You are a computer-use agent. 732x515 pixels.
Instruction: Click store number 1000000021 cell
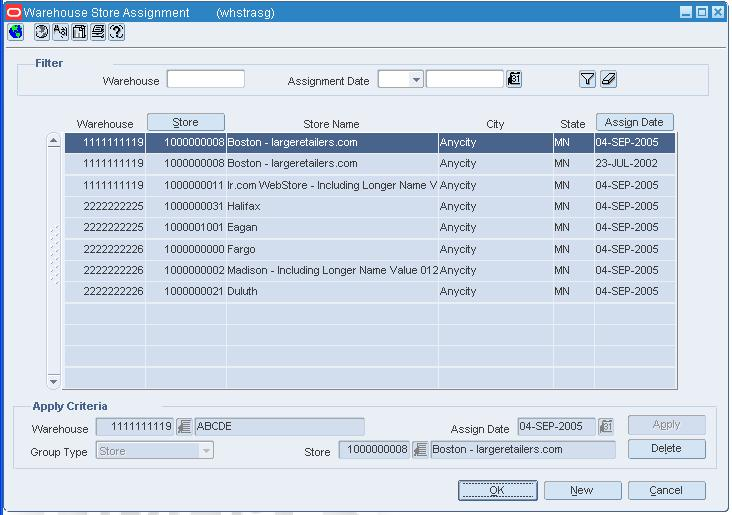pyautogui.click(x=186, y=292)
